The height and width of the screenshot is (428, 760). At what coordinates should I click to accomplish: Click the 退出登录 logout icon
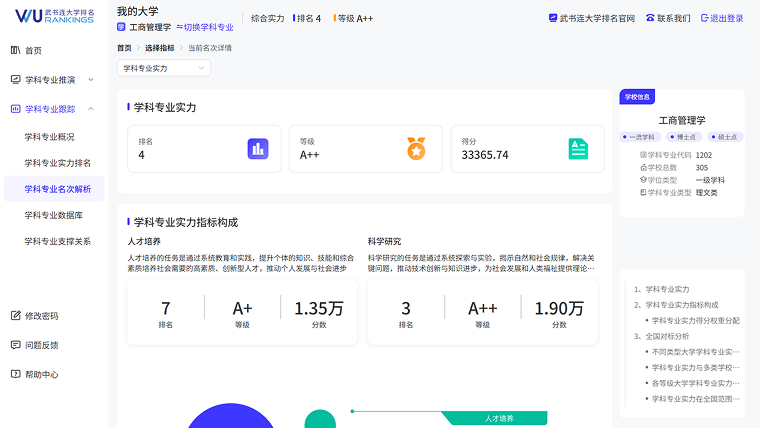[x=704, y=18]
